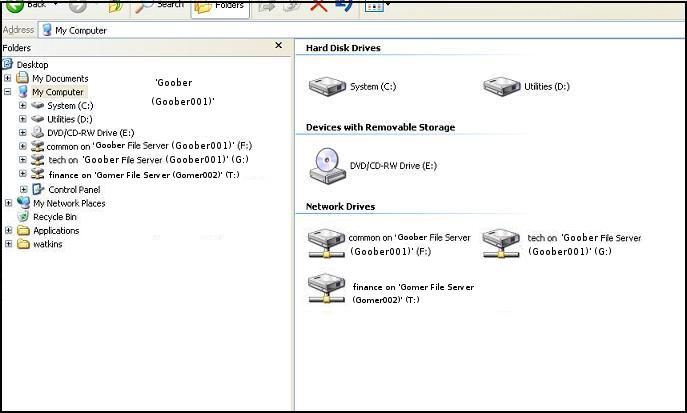
Task: Expand the Control Panel tree node
Action: tap(23, 189)
